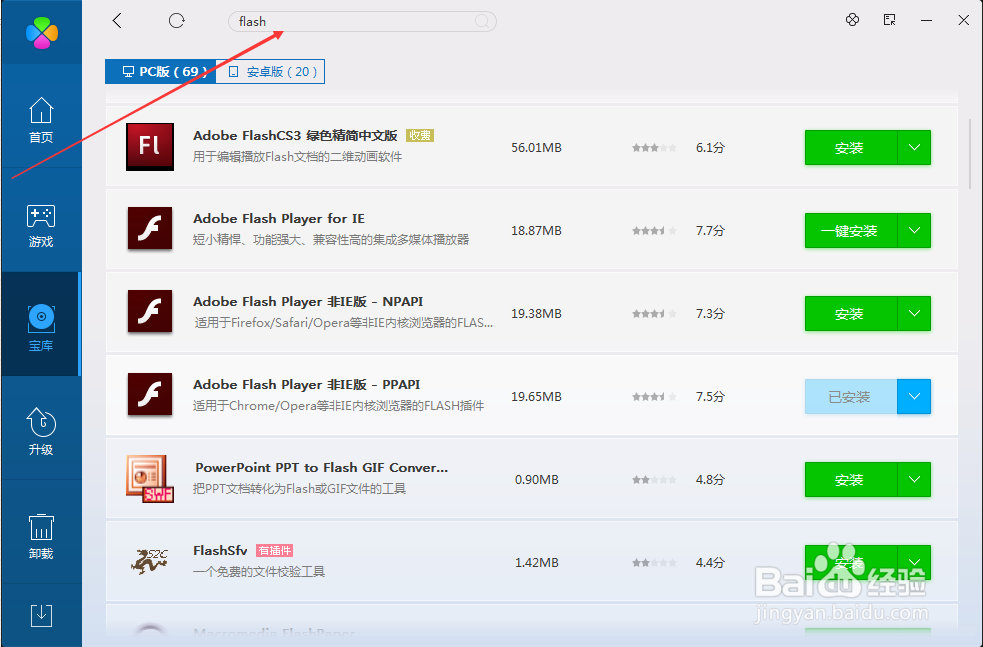The height and width of the screenshot is (647, 983).
Task: Click the Flash Player NPAPI icon
Action: [150, 312]
